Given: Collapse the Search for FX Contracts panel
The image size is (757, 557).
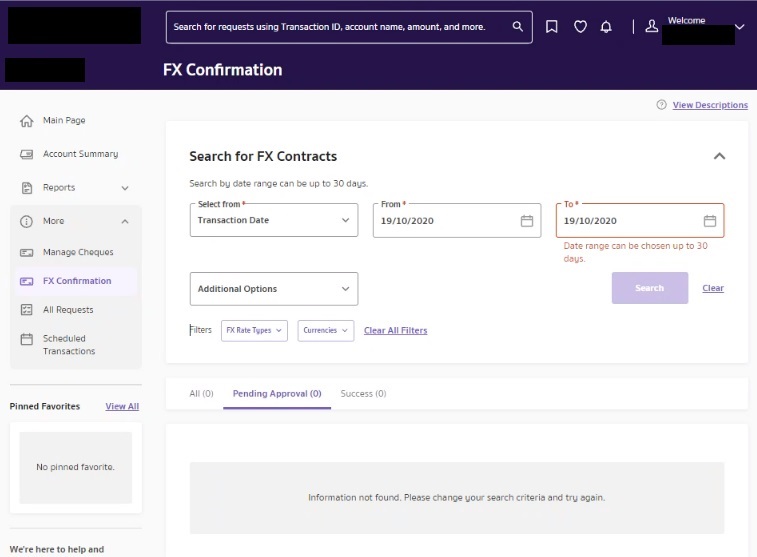Looking at the screenshot, I should [718, 156].
